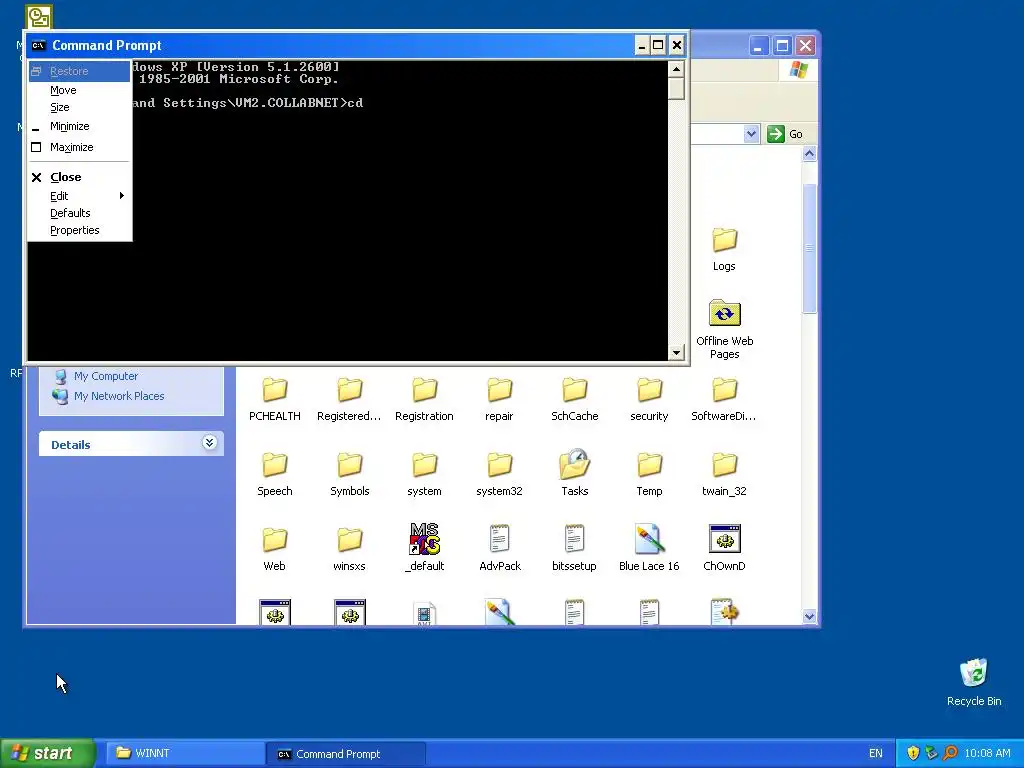
Task: Select the security folder
Action: tap(649, 400)
